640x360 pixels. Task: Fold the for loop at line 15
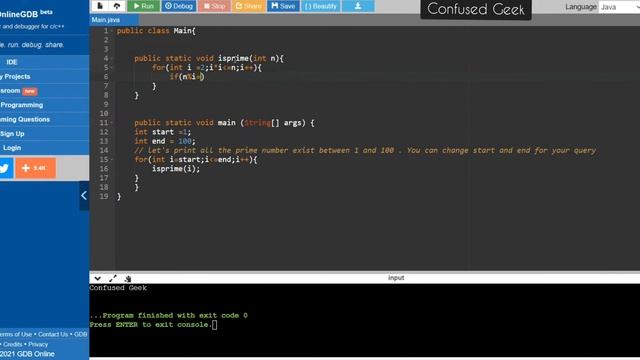click(112, 160)
